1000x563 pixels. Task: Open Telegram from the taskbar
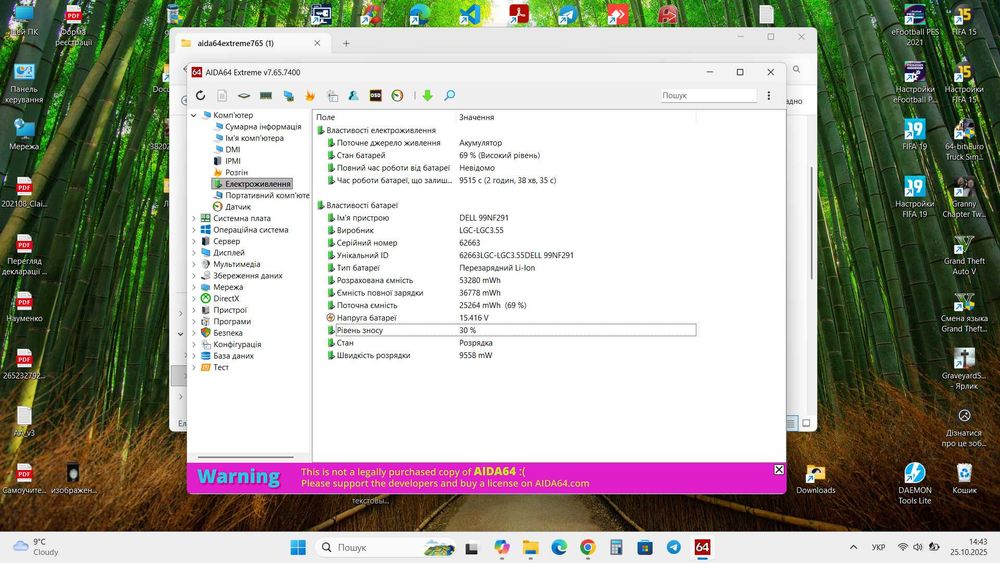point(673,547)
